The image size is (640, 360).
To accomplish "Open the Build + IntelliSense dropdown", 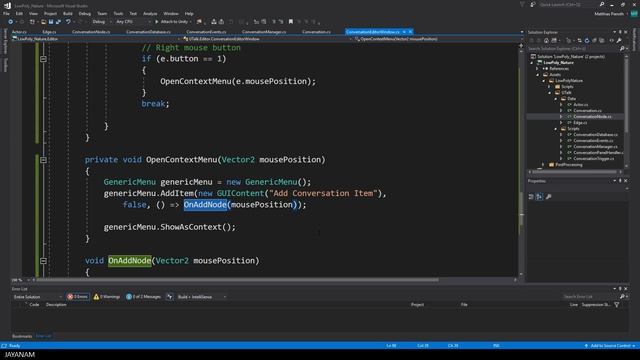I will pyautogui.click(x=202, y=297).
